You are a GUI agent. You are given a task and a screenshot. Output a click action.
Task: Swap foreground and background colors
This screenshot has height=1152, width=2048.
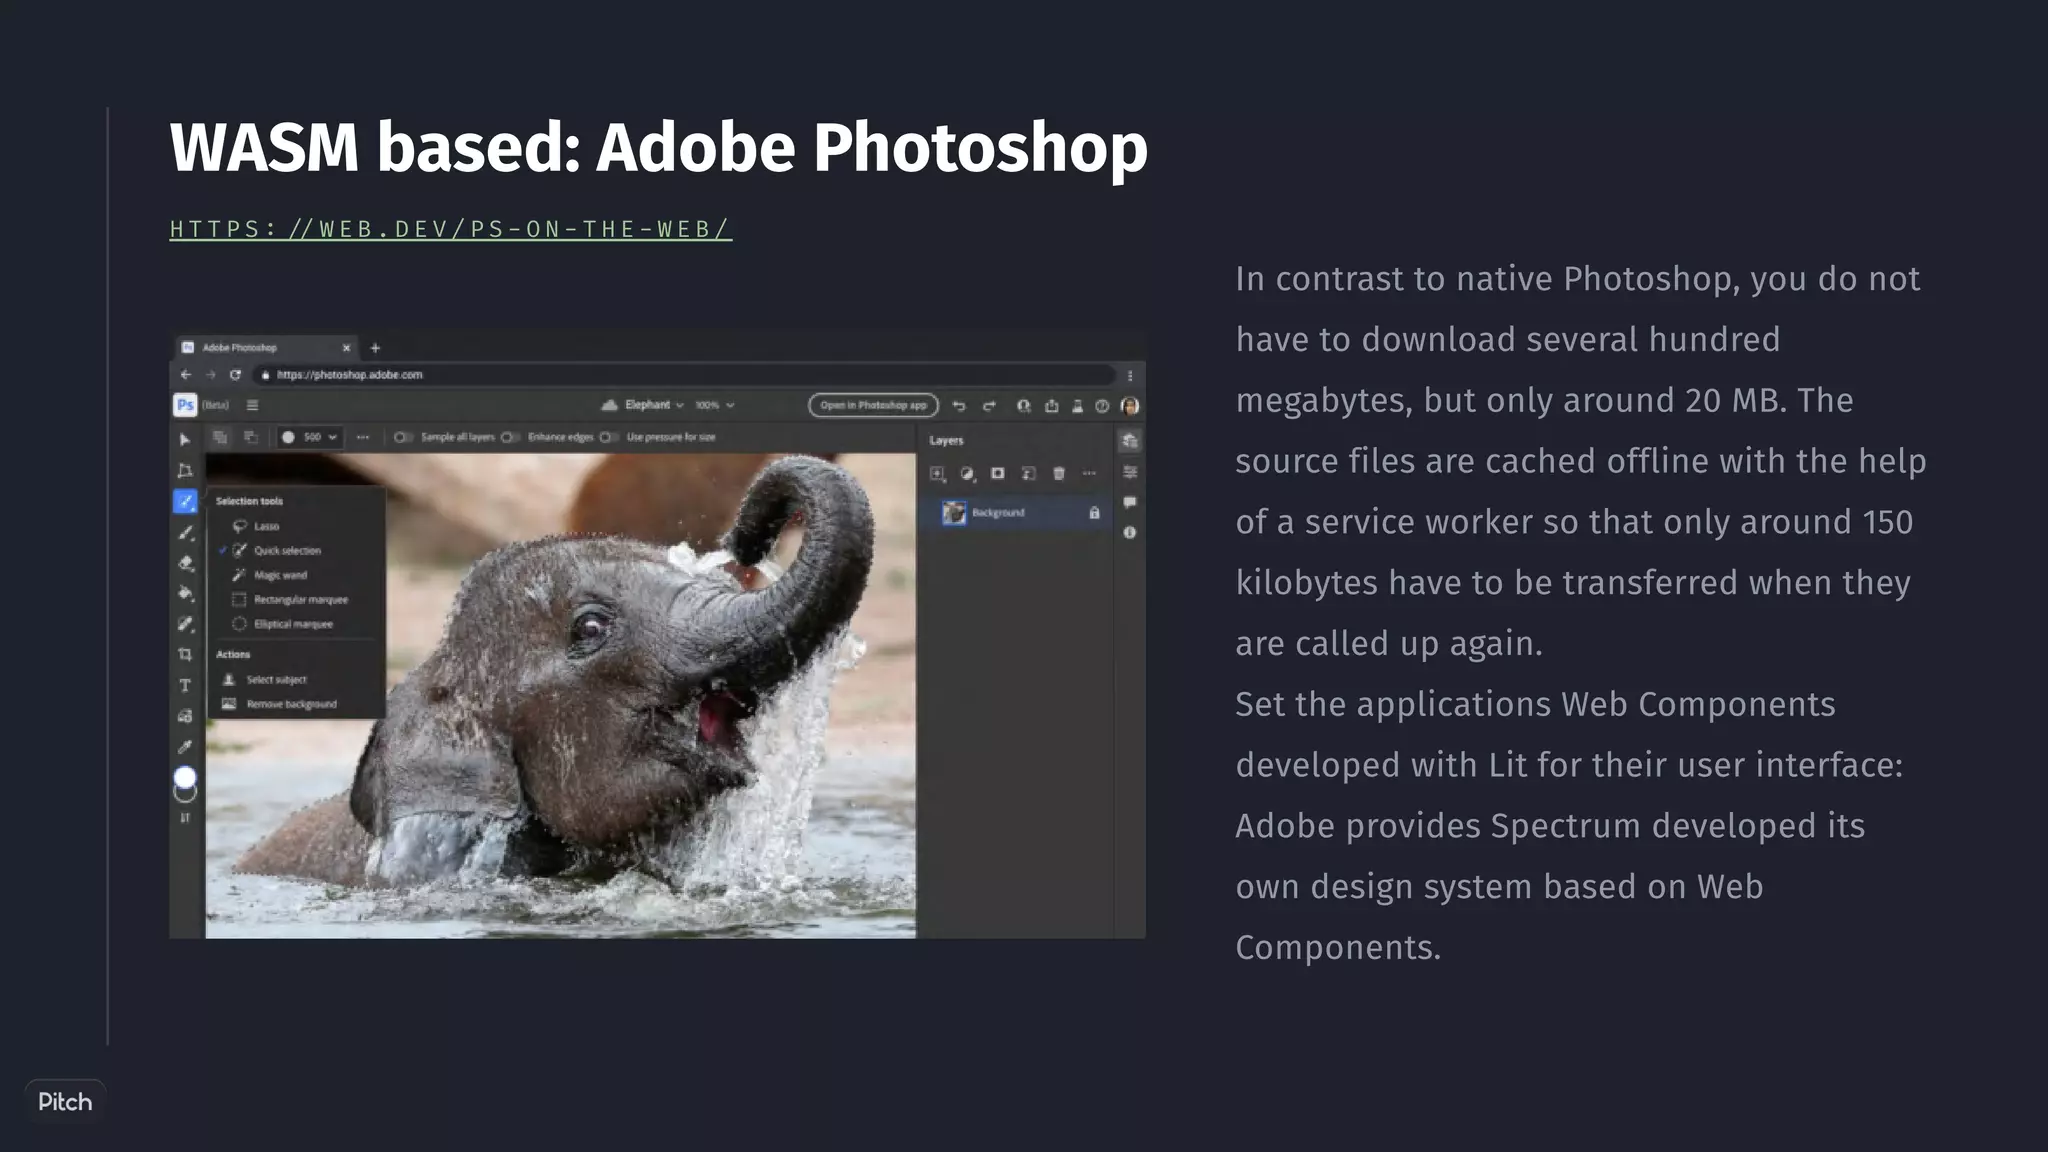185,818
